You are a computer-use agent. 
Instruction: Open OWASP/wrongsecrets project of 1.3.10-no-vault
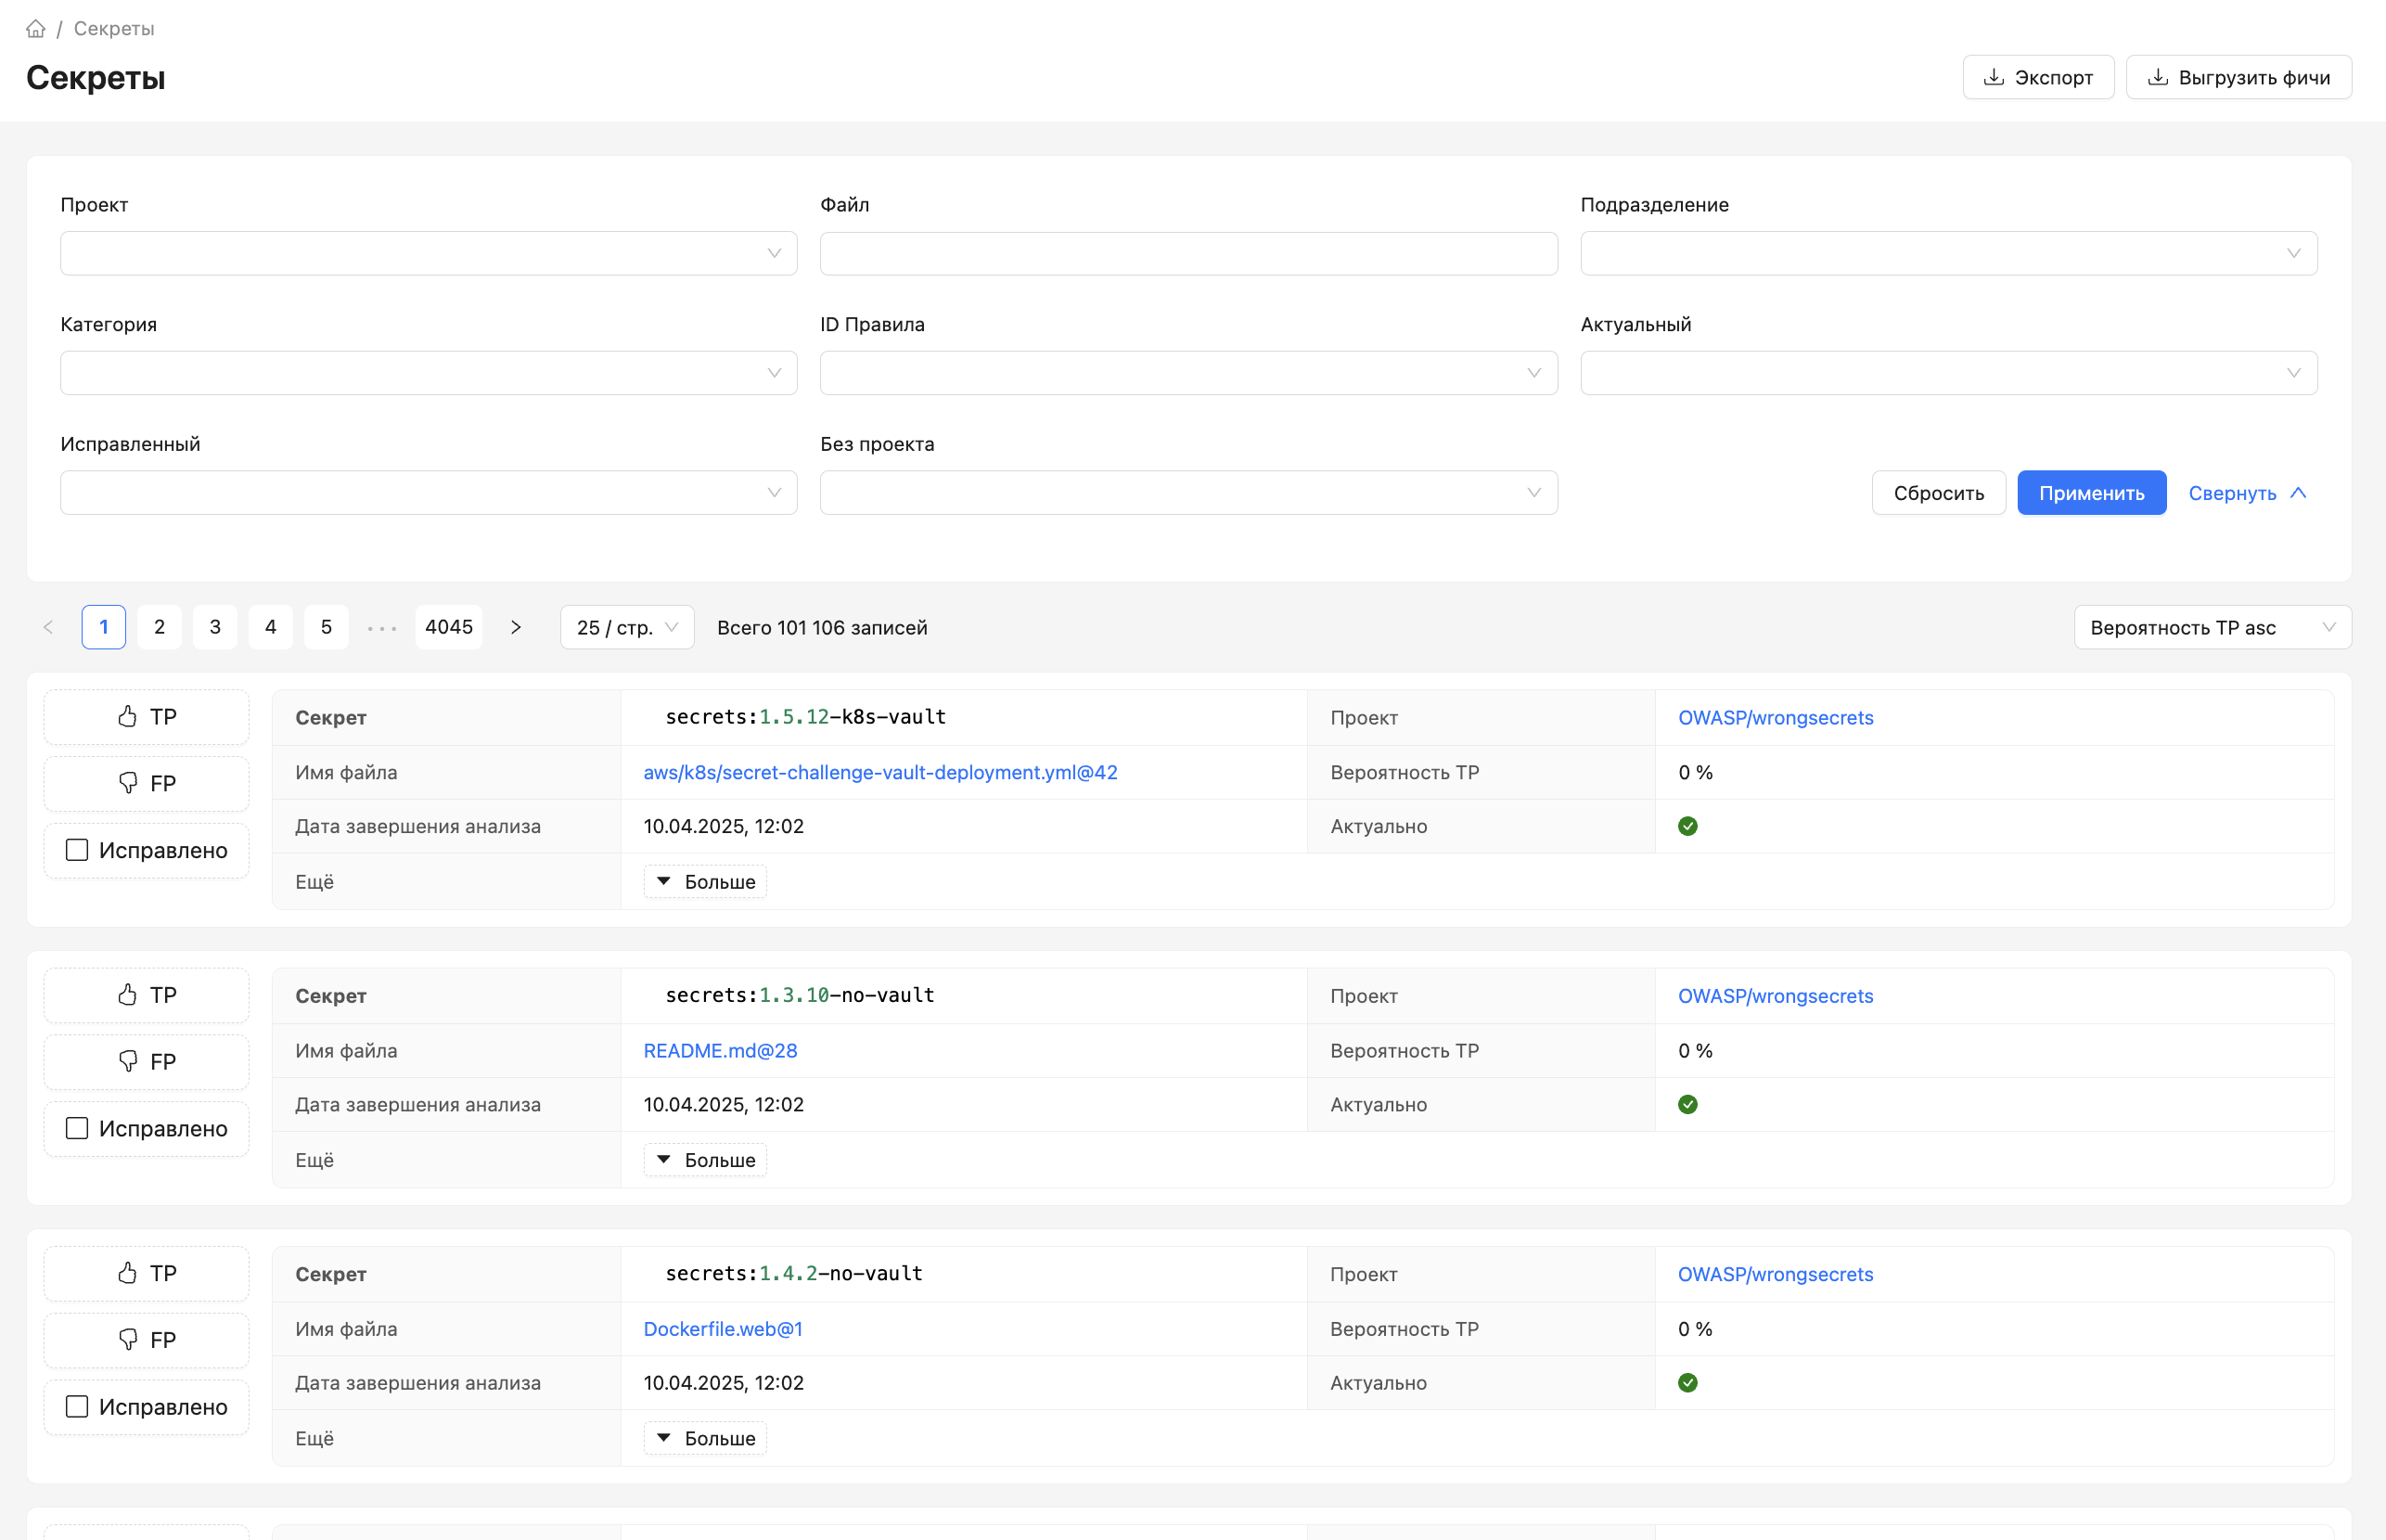pos(1775,995)
